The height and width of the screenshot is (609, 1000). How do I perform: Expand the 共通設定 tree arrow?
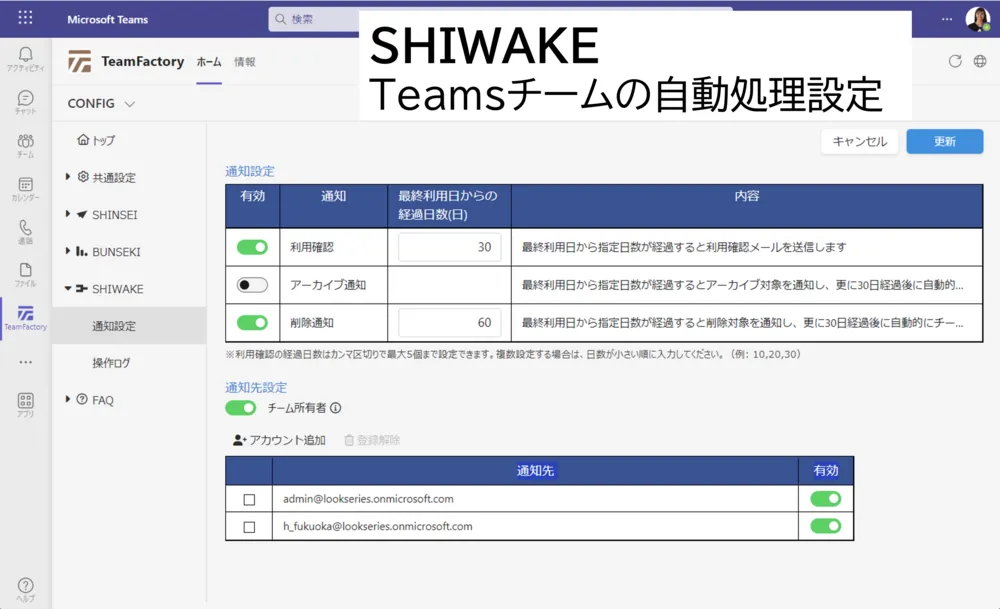point(68,177)
